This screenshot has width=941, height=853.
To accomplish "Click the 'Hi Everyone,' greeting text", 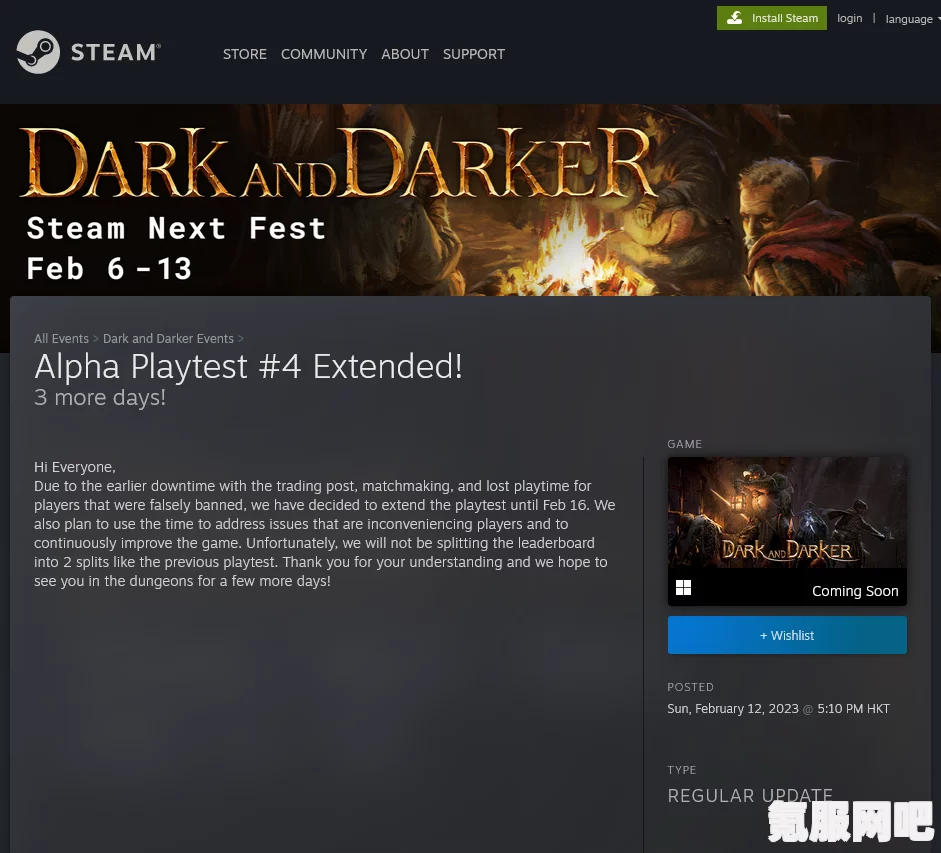I will 74,467.
